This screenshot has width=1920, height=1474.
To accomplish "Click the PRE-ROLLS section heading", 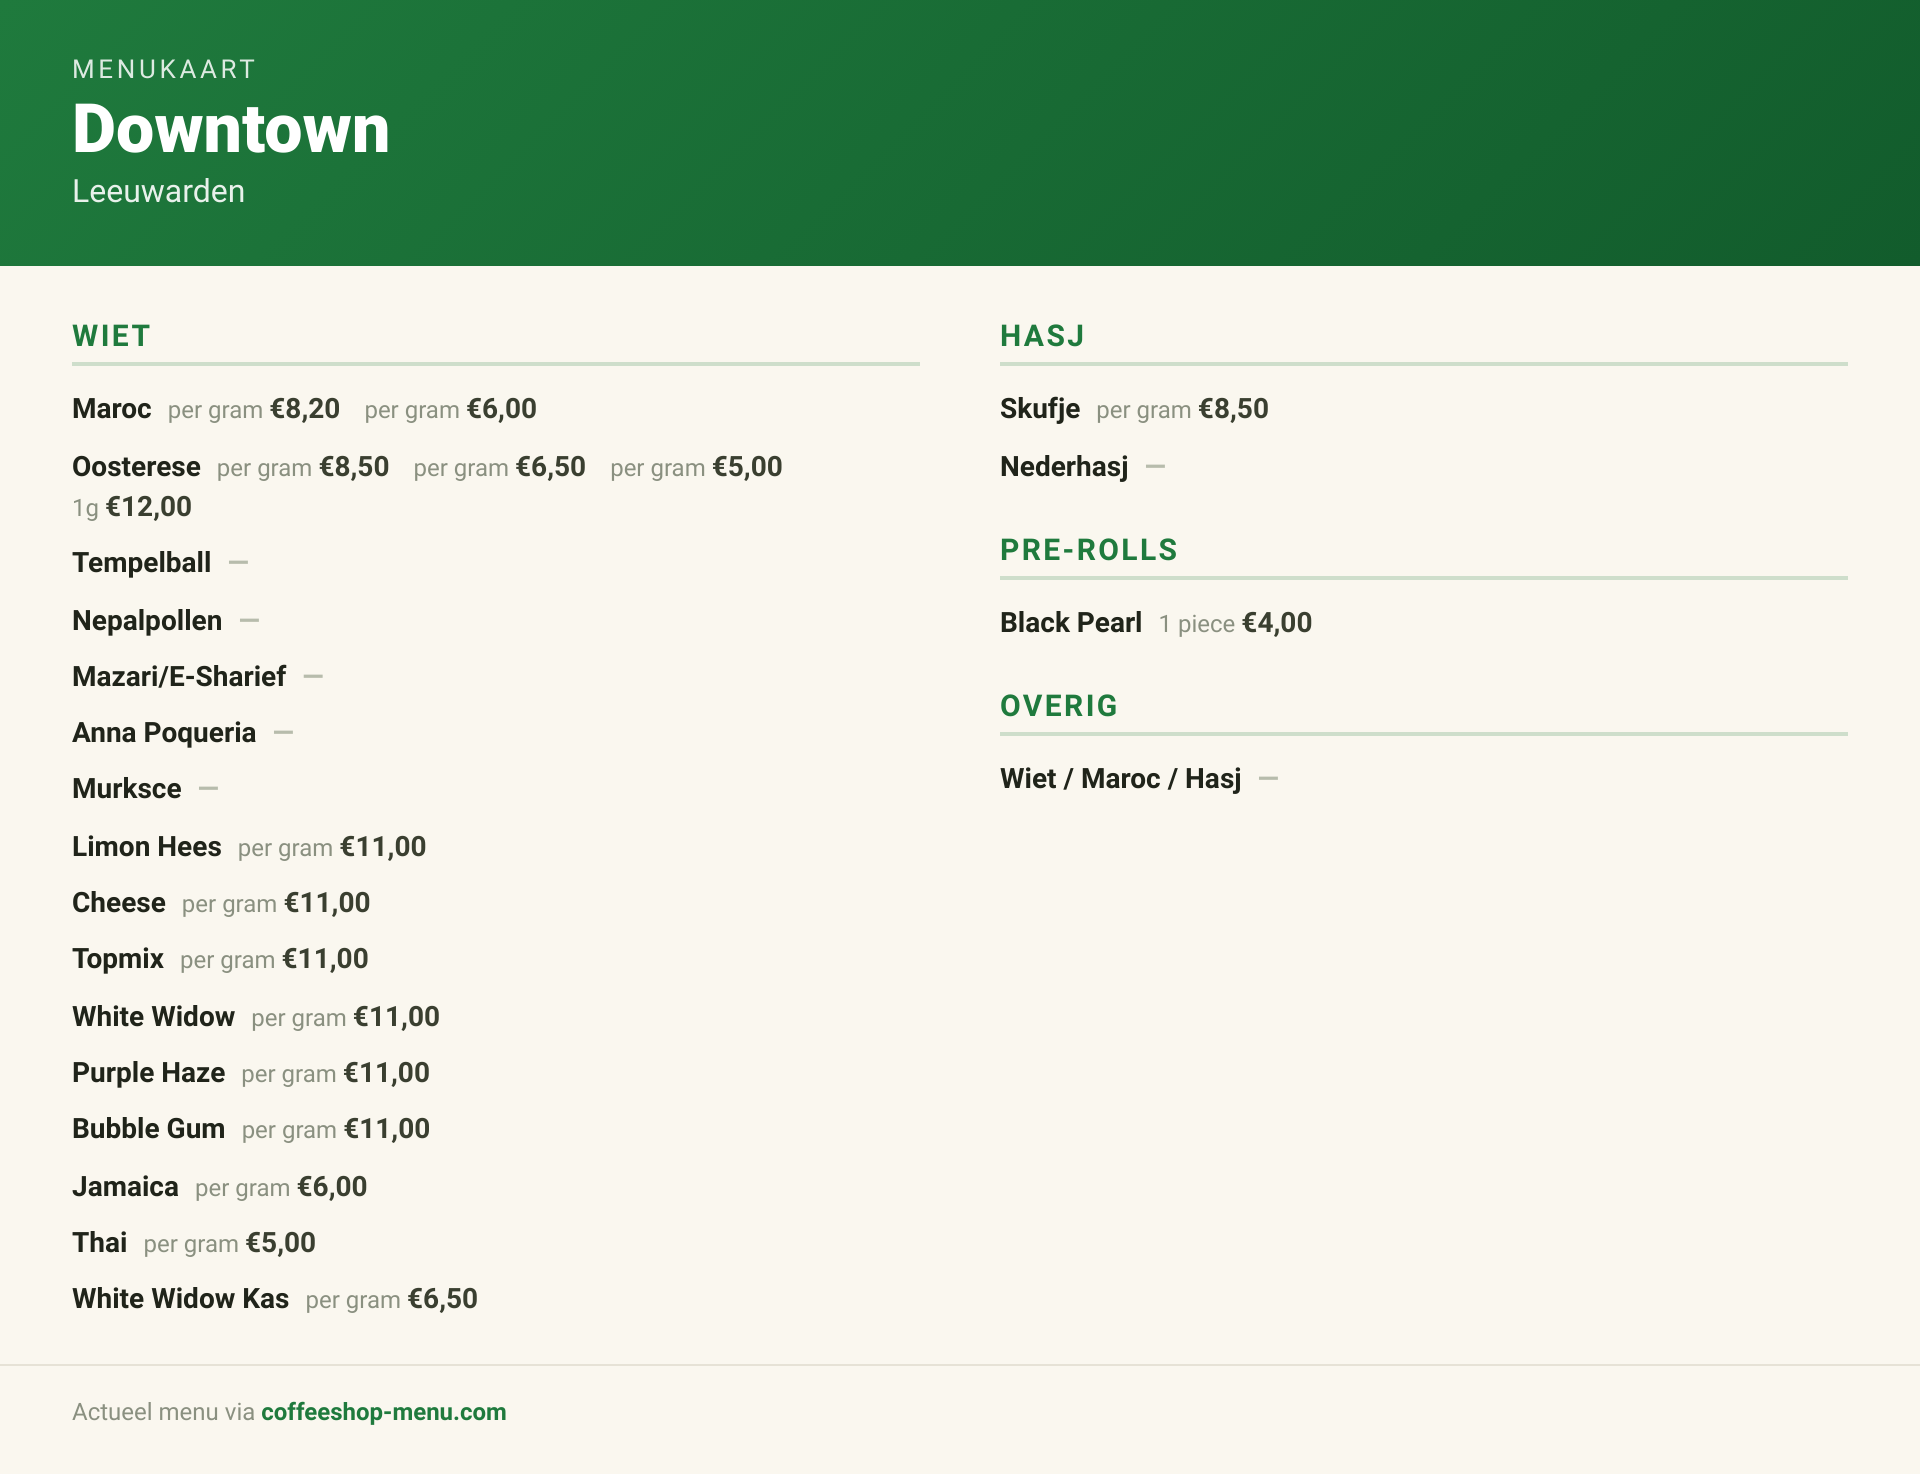I will click(x=1089, y=550).
